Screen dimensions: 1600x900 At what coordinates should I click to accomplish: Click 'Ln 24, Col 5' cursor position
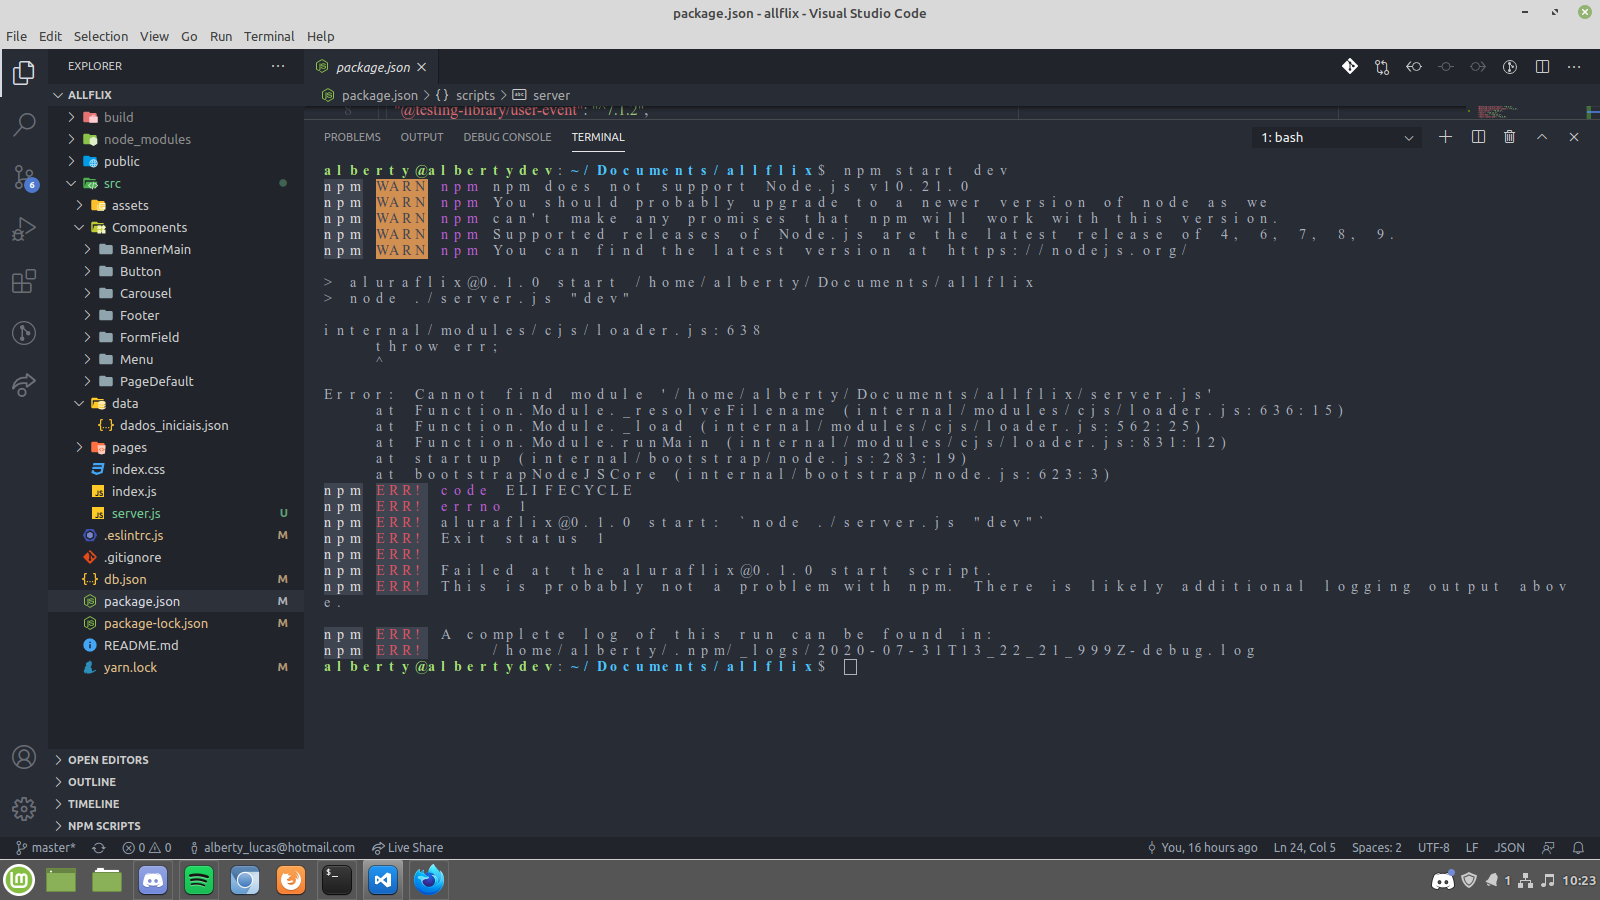click(1304, 848)
